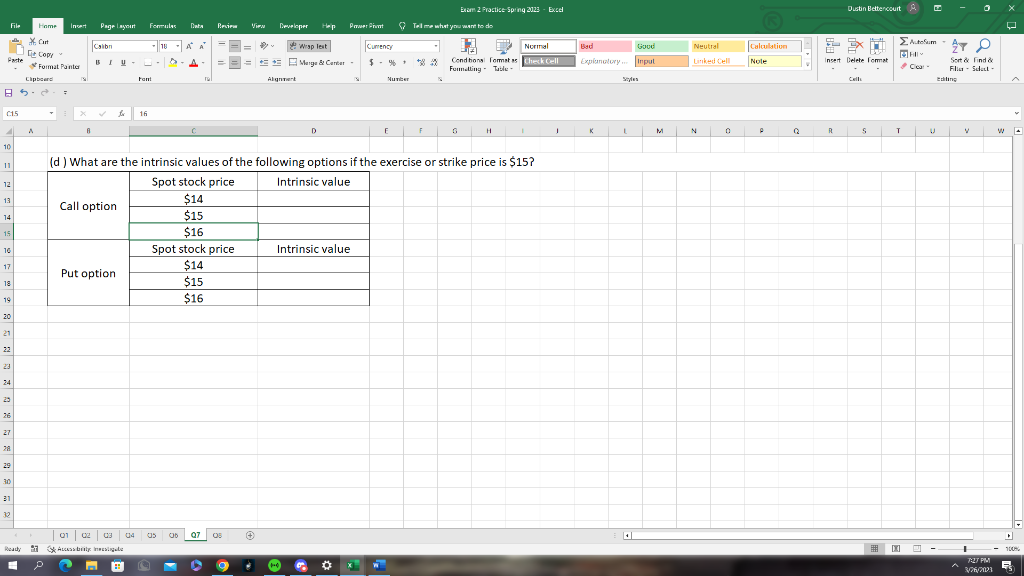Click the Paste clipboard icon
The image size is (1024, 576).
(x=16, y=47)
